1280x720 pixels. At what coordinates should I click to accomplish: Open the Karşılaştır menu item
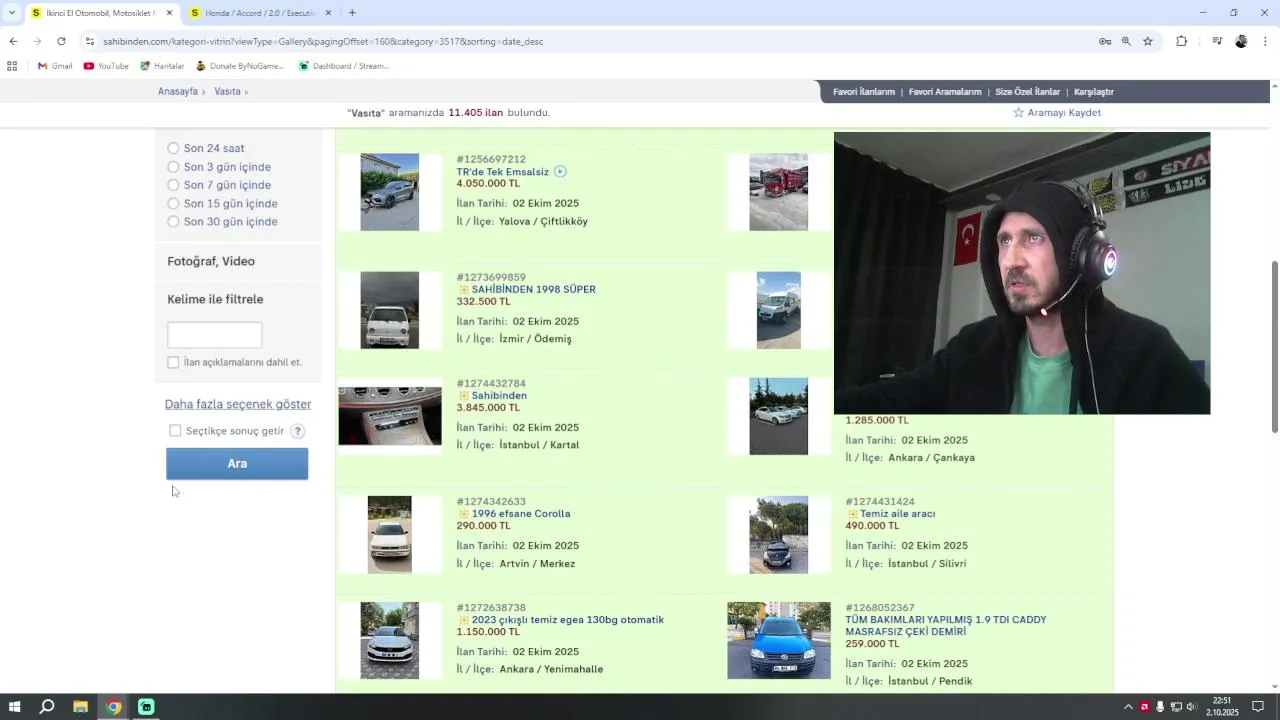[x=1094, y=92]
